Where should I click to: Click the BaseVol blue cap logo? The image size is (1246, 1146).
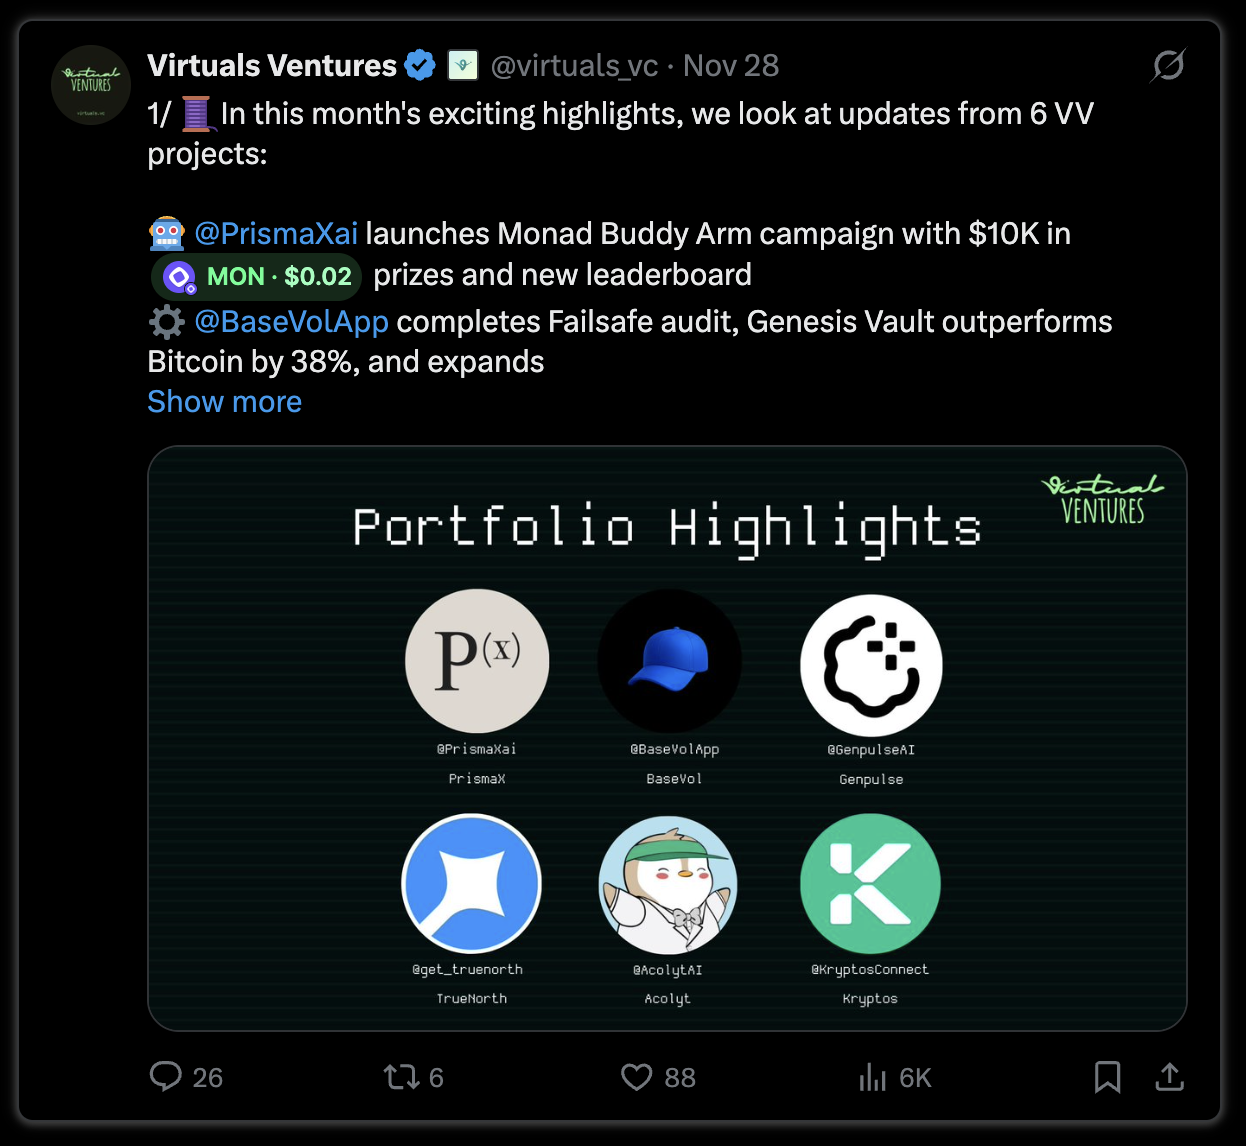point(670,661)
